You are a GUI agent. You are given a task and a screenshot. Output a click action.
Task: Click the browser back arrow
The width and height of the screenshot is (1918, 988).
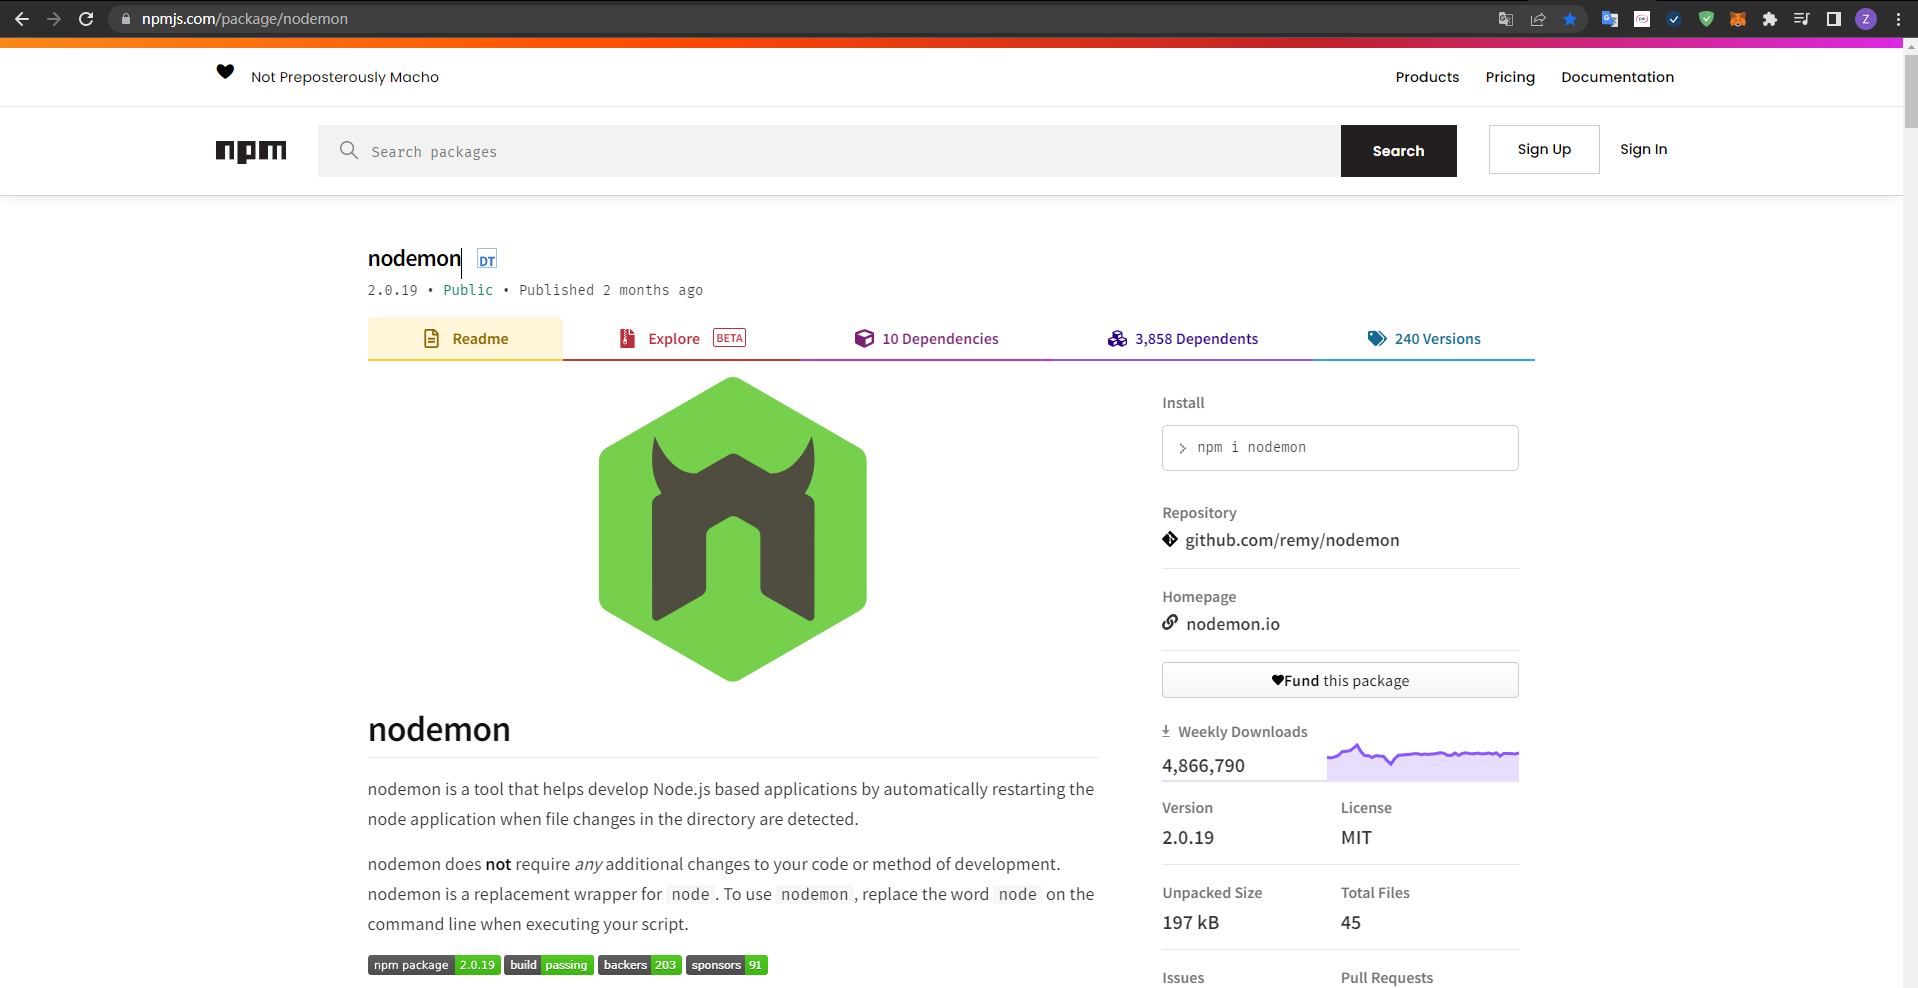pyautogui.click(x=22, y=19)
